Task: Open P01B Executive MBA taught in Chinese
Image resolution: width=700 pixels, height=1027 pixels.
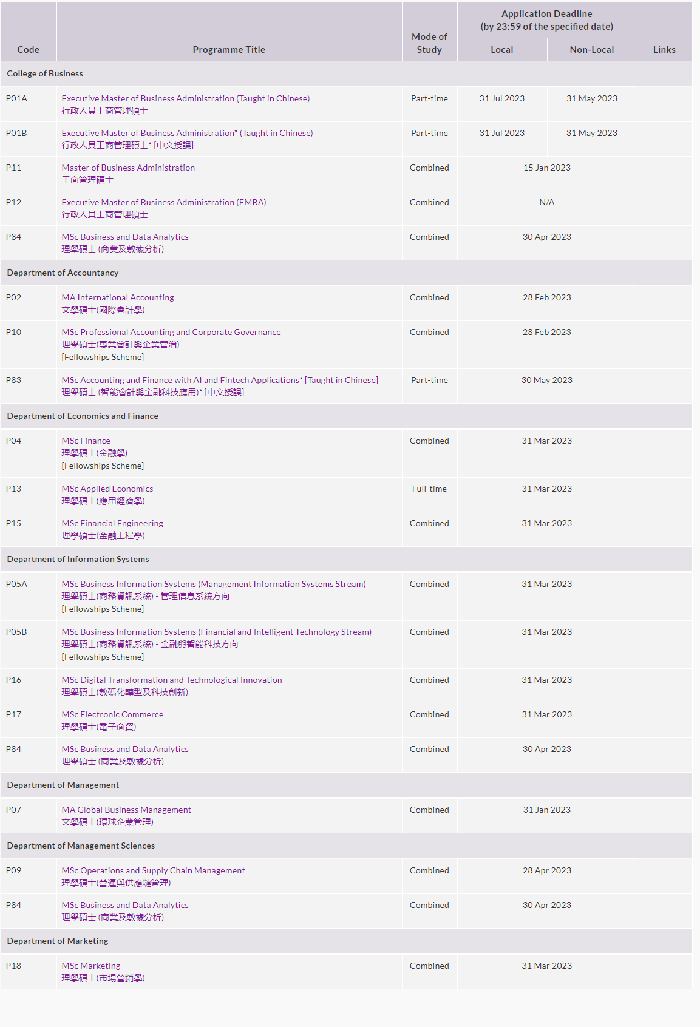Action: pyautogui.click(x=187, y=133)
